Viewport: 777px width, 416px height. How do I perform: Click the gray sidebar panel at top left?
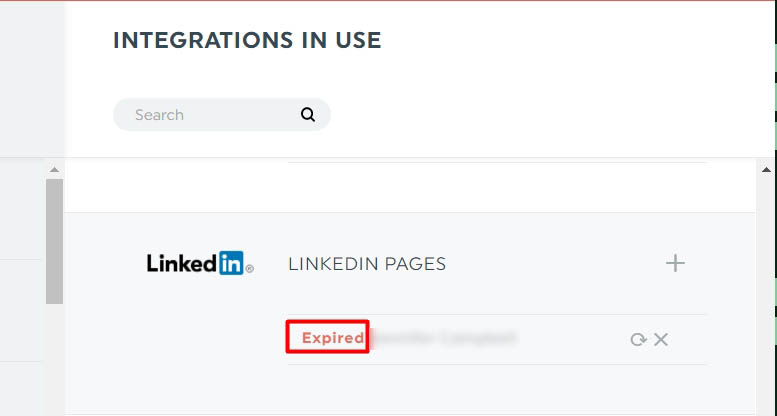click(x=32, y=78)
